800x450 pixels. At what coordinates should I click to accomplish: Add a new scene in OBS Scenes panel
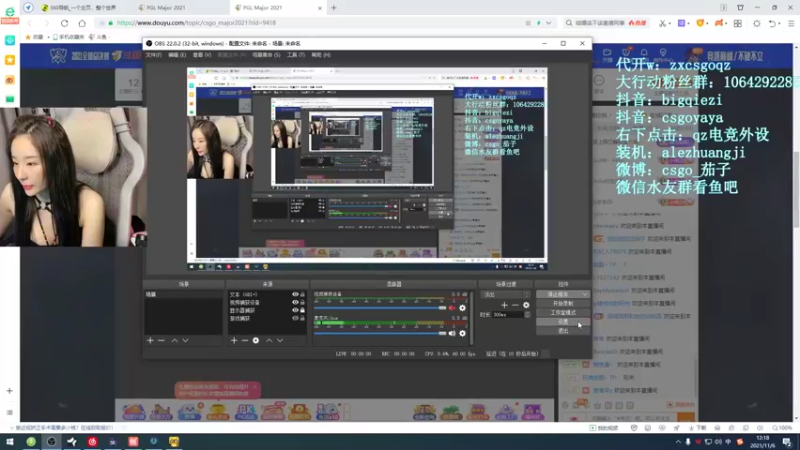point(150,340)
